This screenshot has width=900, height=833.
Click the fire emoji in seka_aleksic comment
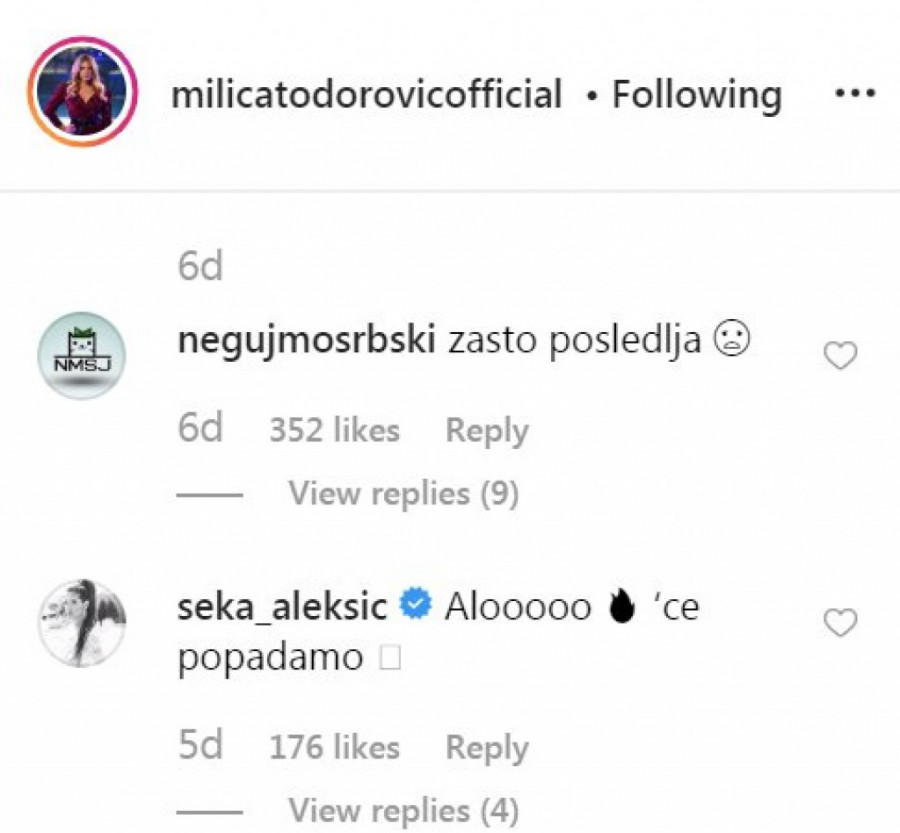(622, 606)
